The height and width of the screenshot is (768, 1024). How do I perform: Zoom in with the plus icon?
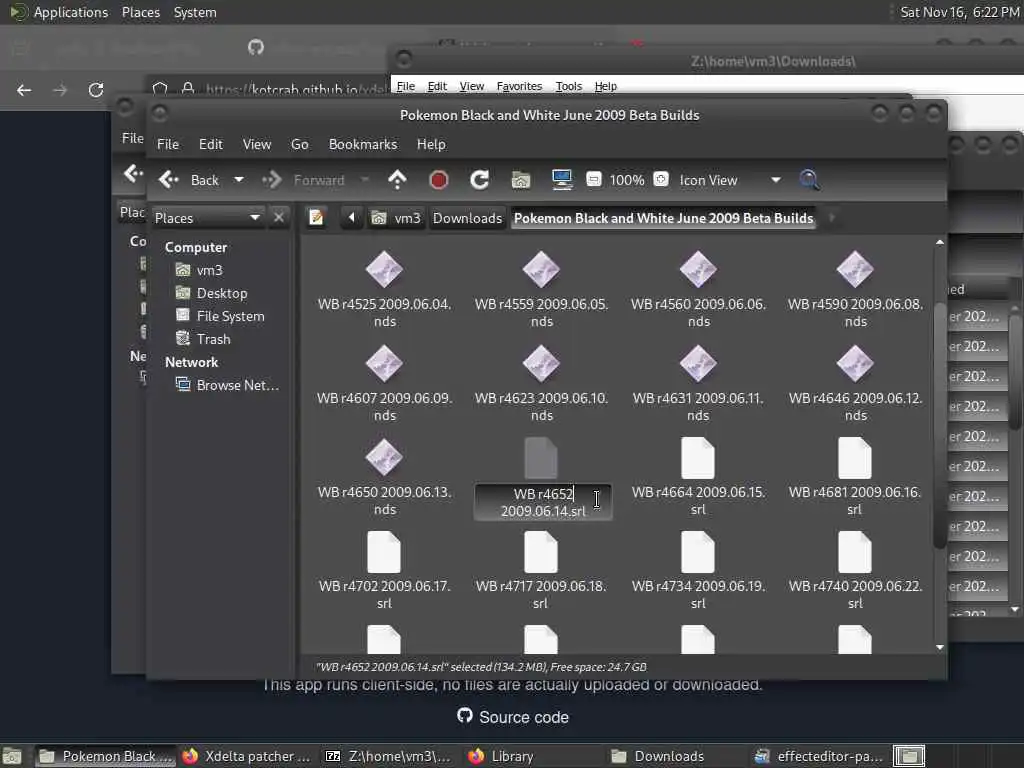tap(661, 180)
